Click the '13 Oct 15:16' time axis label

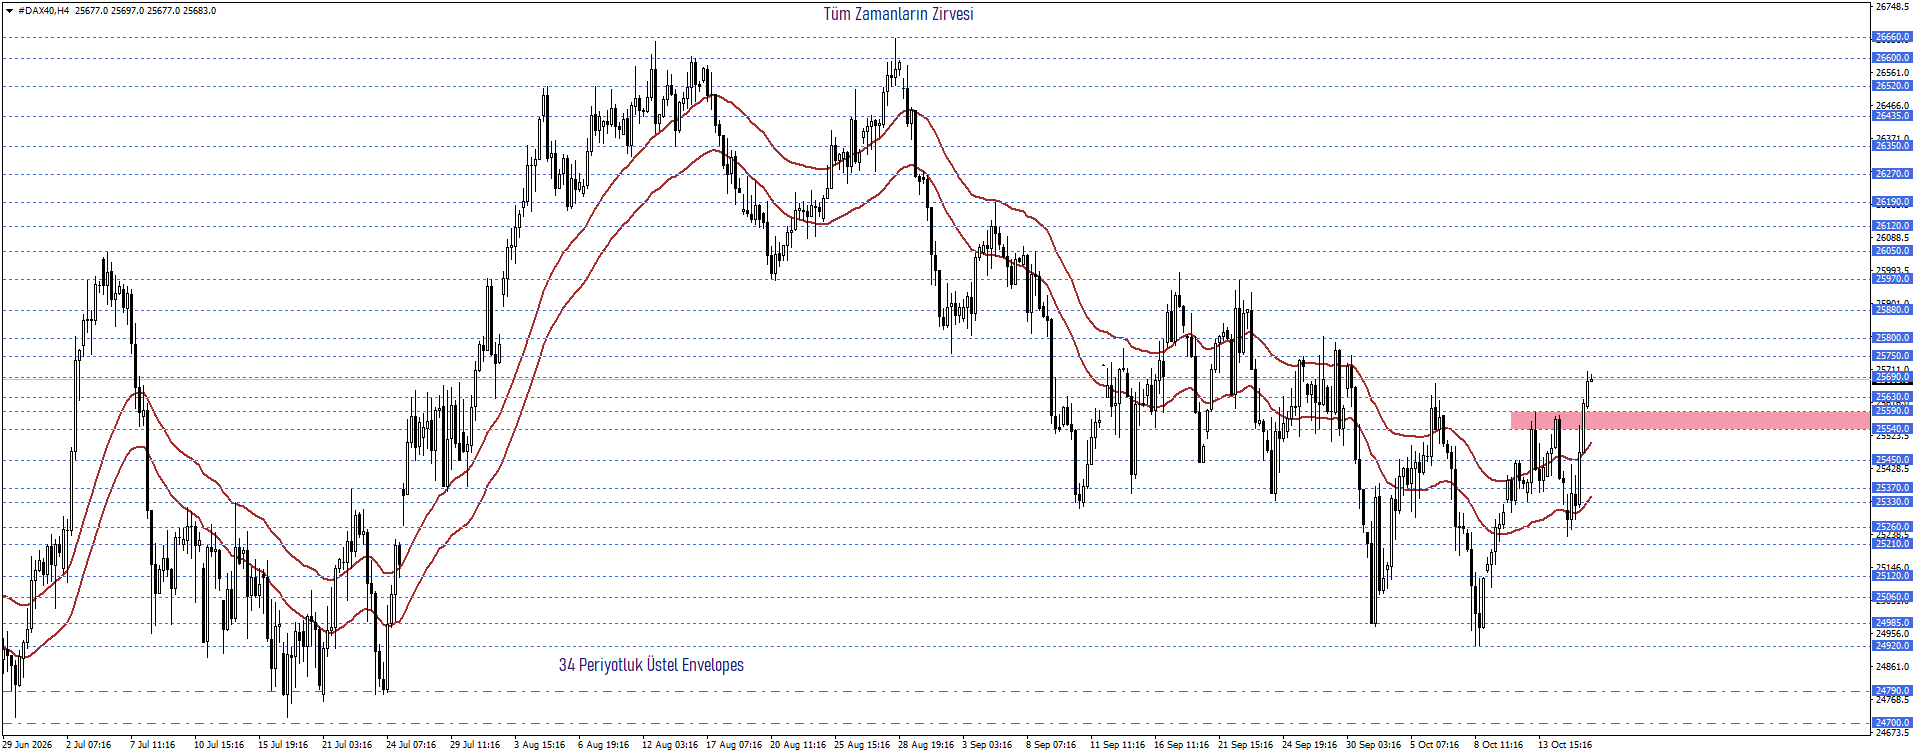[x=1565, y=745]
